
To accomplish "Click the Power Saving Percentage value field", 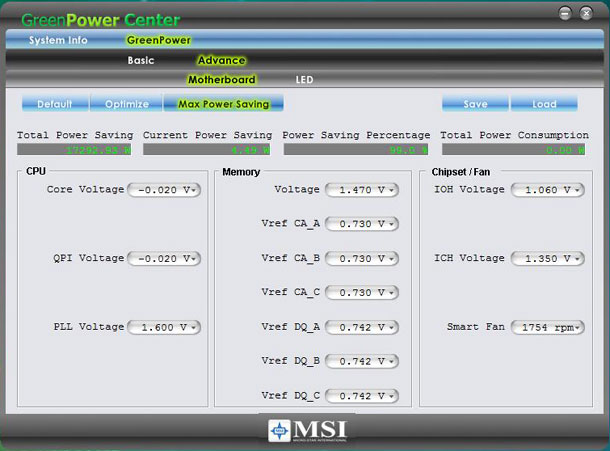I will click(x=356, y=150).
